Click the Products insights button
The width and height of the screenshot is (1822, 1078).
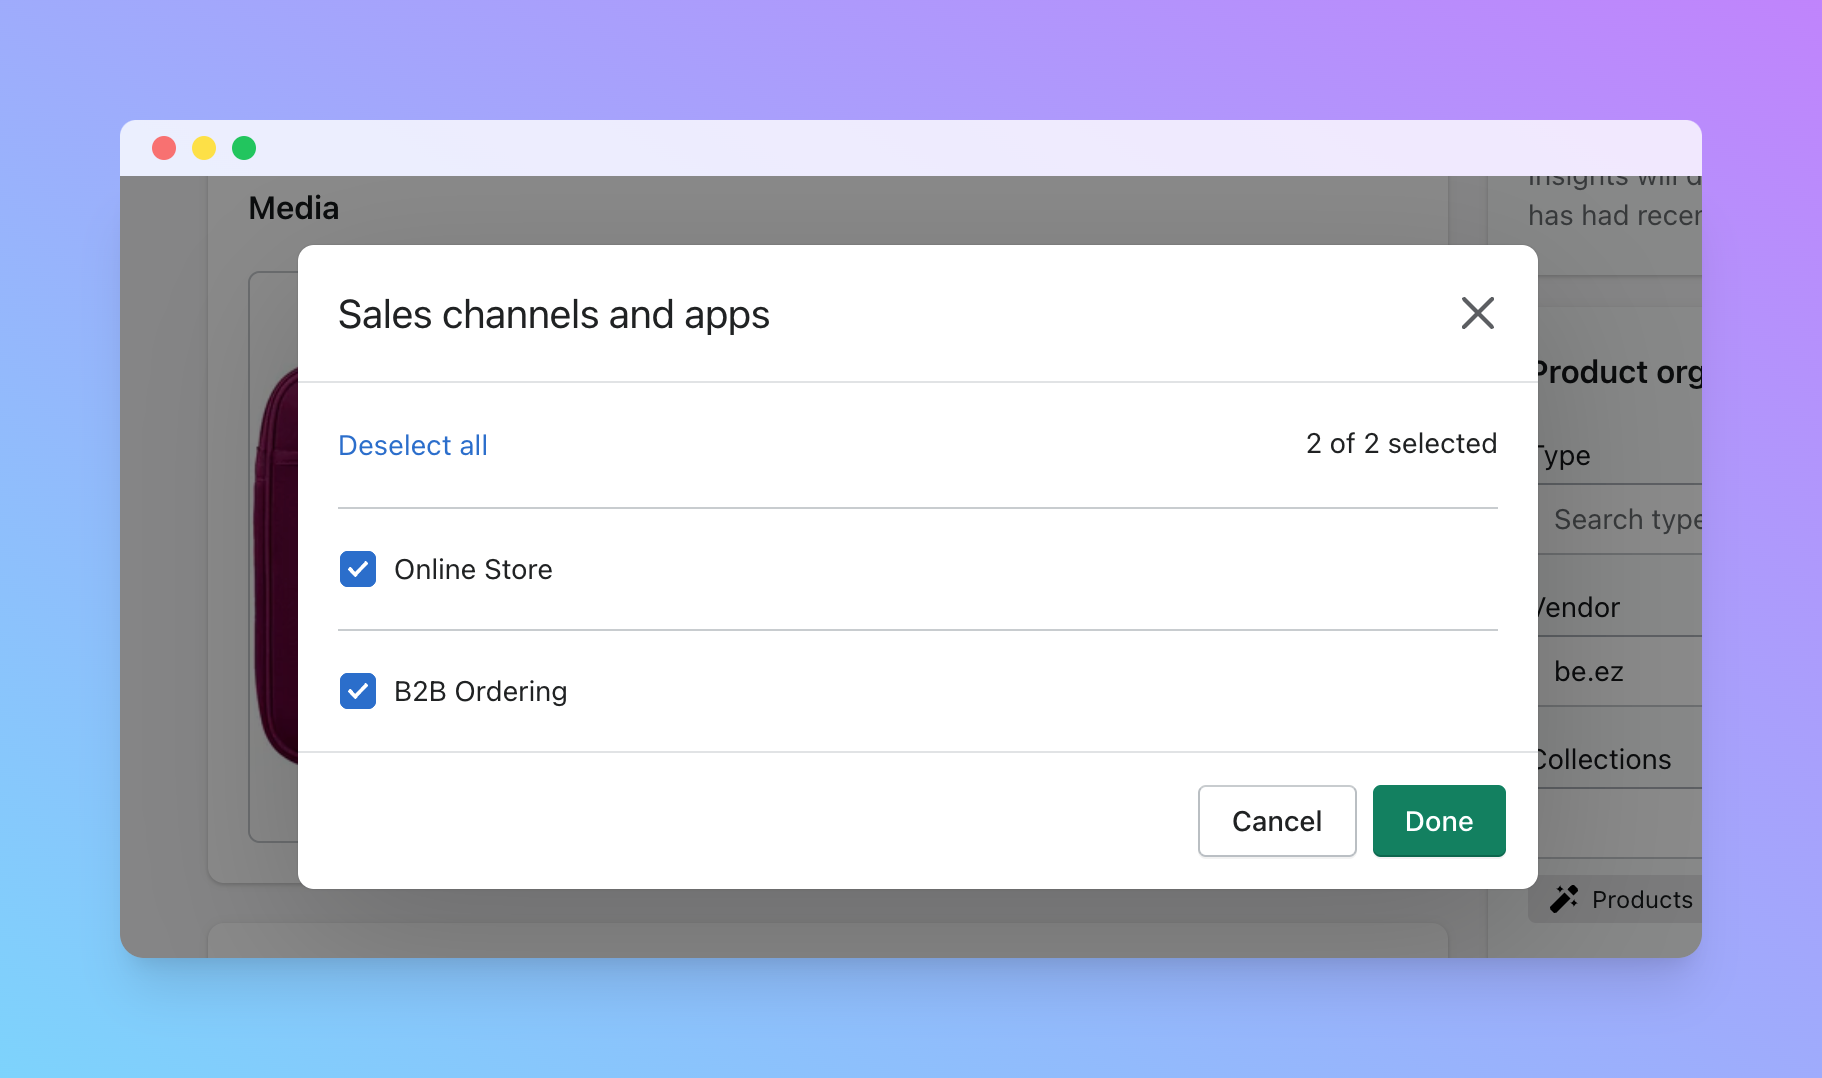click(1620, 899)
